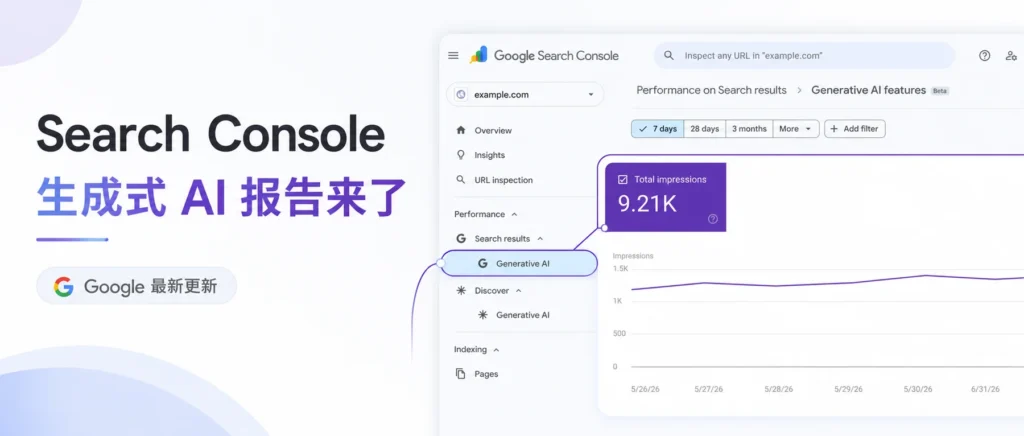Click the 5/28/26 date label
The image size is (1024, 436).
click(x=778, y=389)
